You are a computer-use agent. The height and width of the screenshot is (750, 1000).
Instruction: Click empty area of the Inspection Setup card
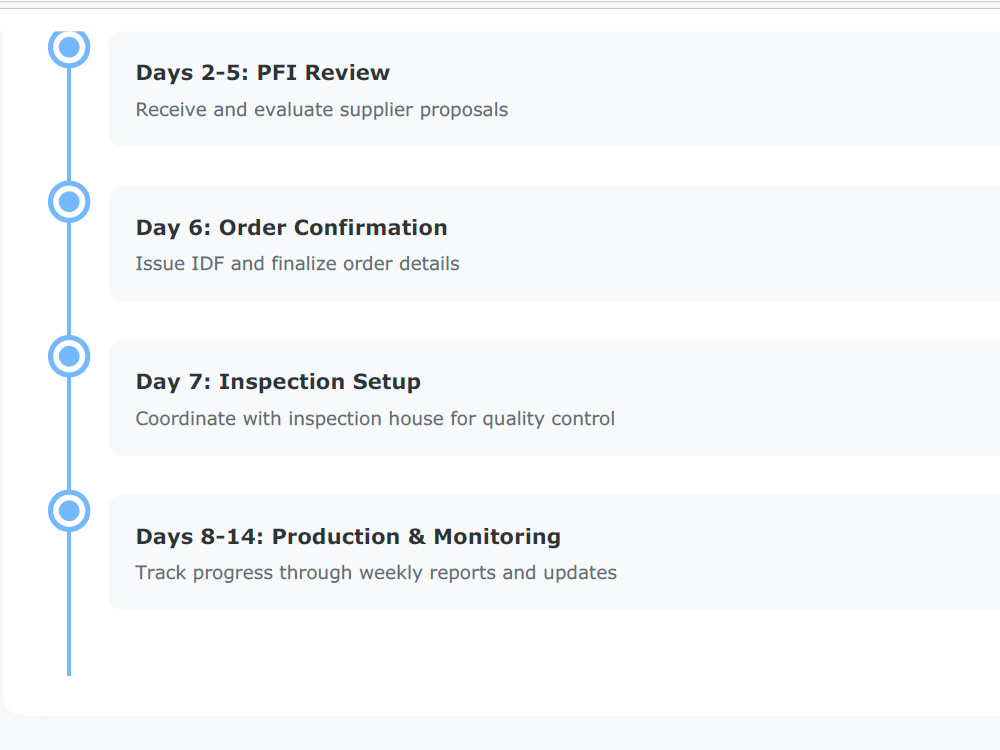(797, 398)
